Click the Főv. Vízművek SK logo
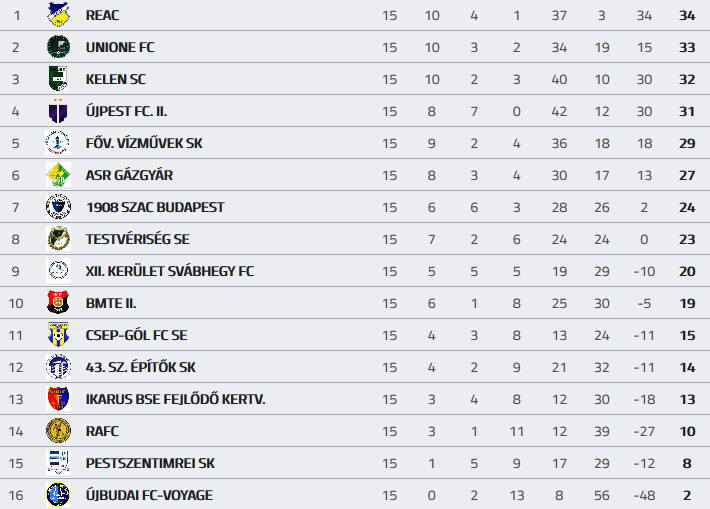Viewport: 710px width, 509px height. pyautogui.click(x=58, y=143)
